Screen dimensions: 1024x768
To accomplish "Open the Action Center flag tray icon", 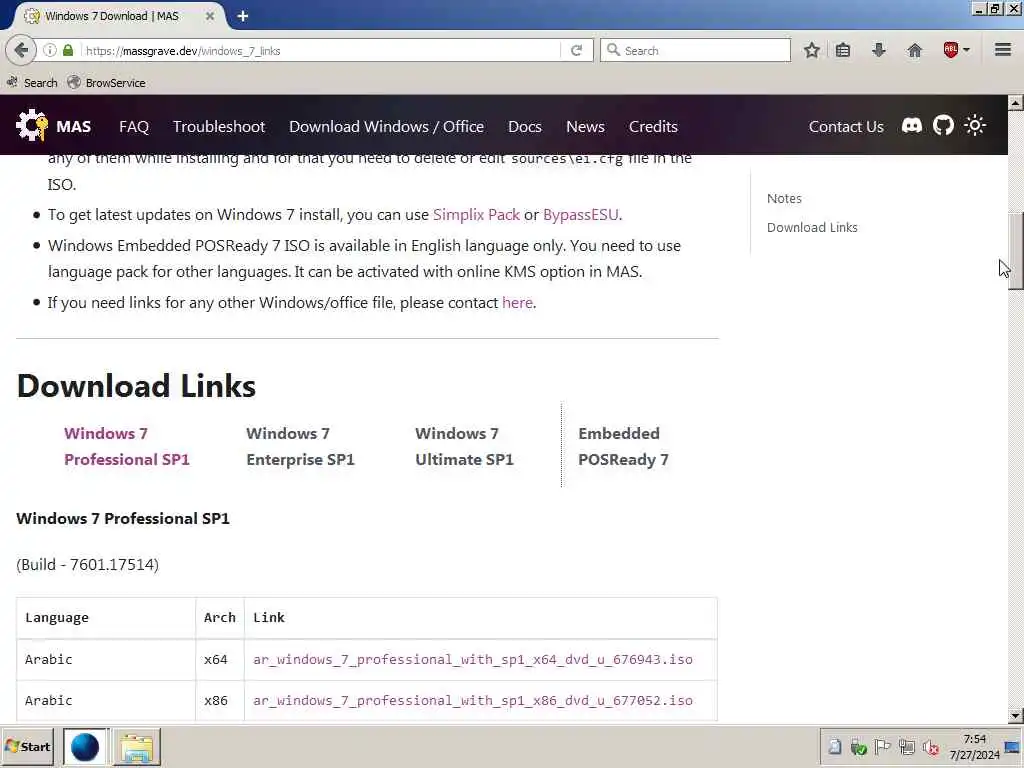I will (882, 747).
